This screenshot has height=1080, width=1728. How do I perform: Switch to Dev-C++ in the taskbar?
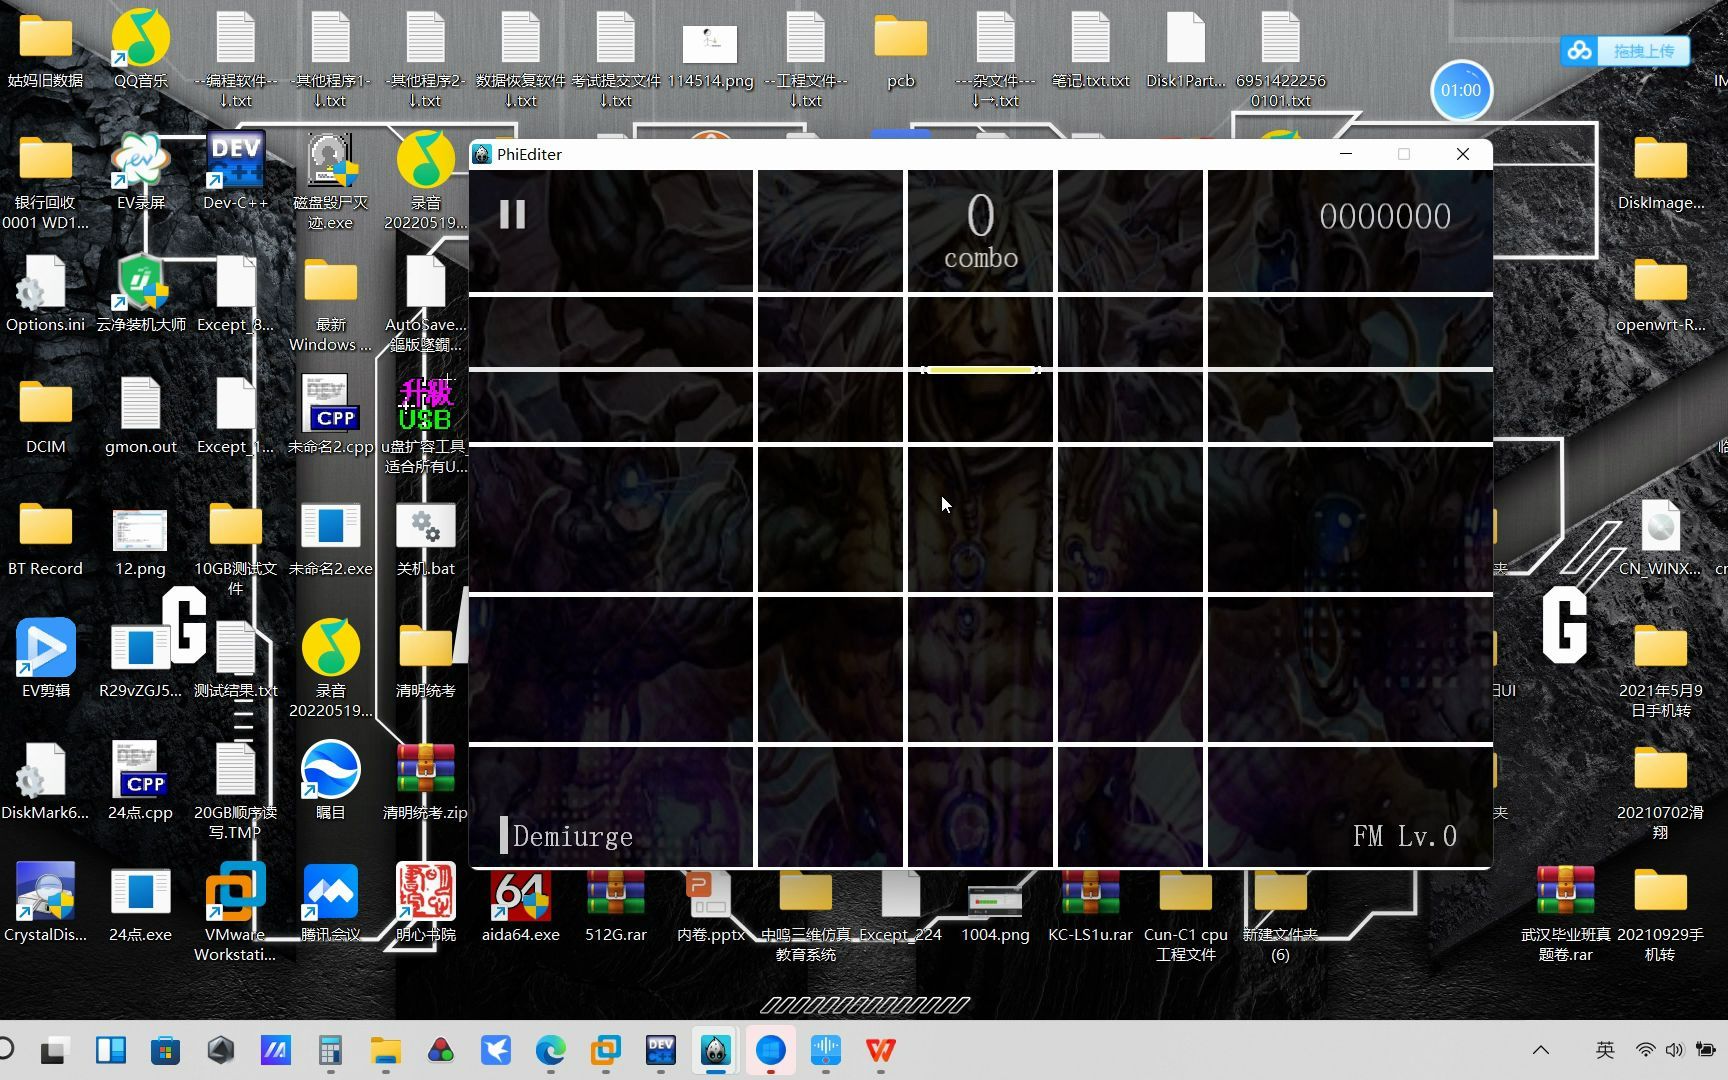point(661,1050)
